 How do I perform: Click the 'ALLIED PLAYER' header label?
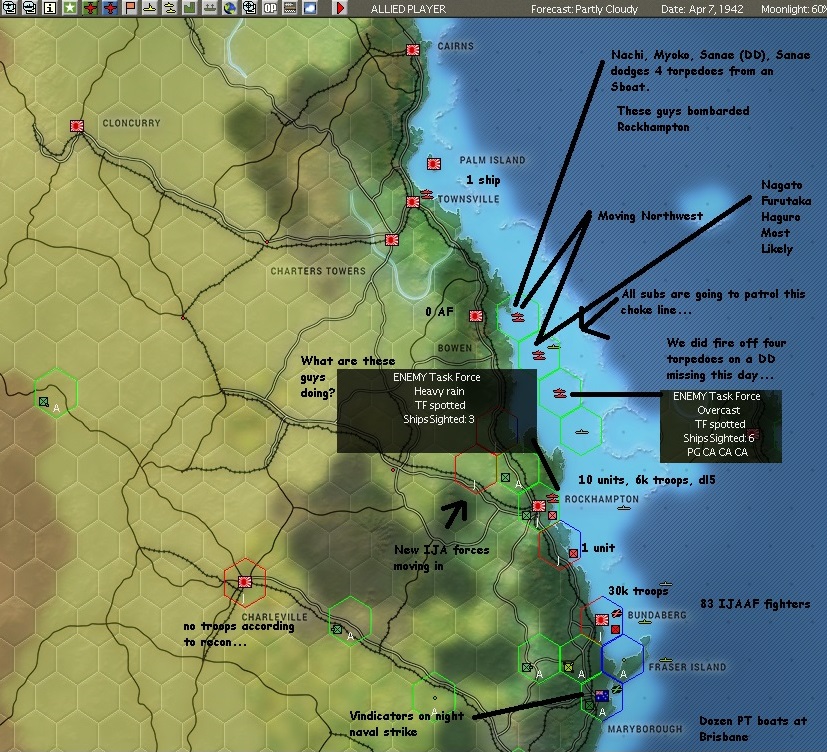[x=408, y=9]
